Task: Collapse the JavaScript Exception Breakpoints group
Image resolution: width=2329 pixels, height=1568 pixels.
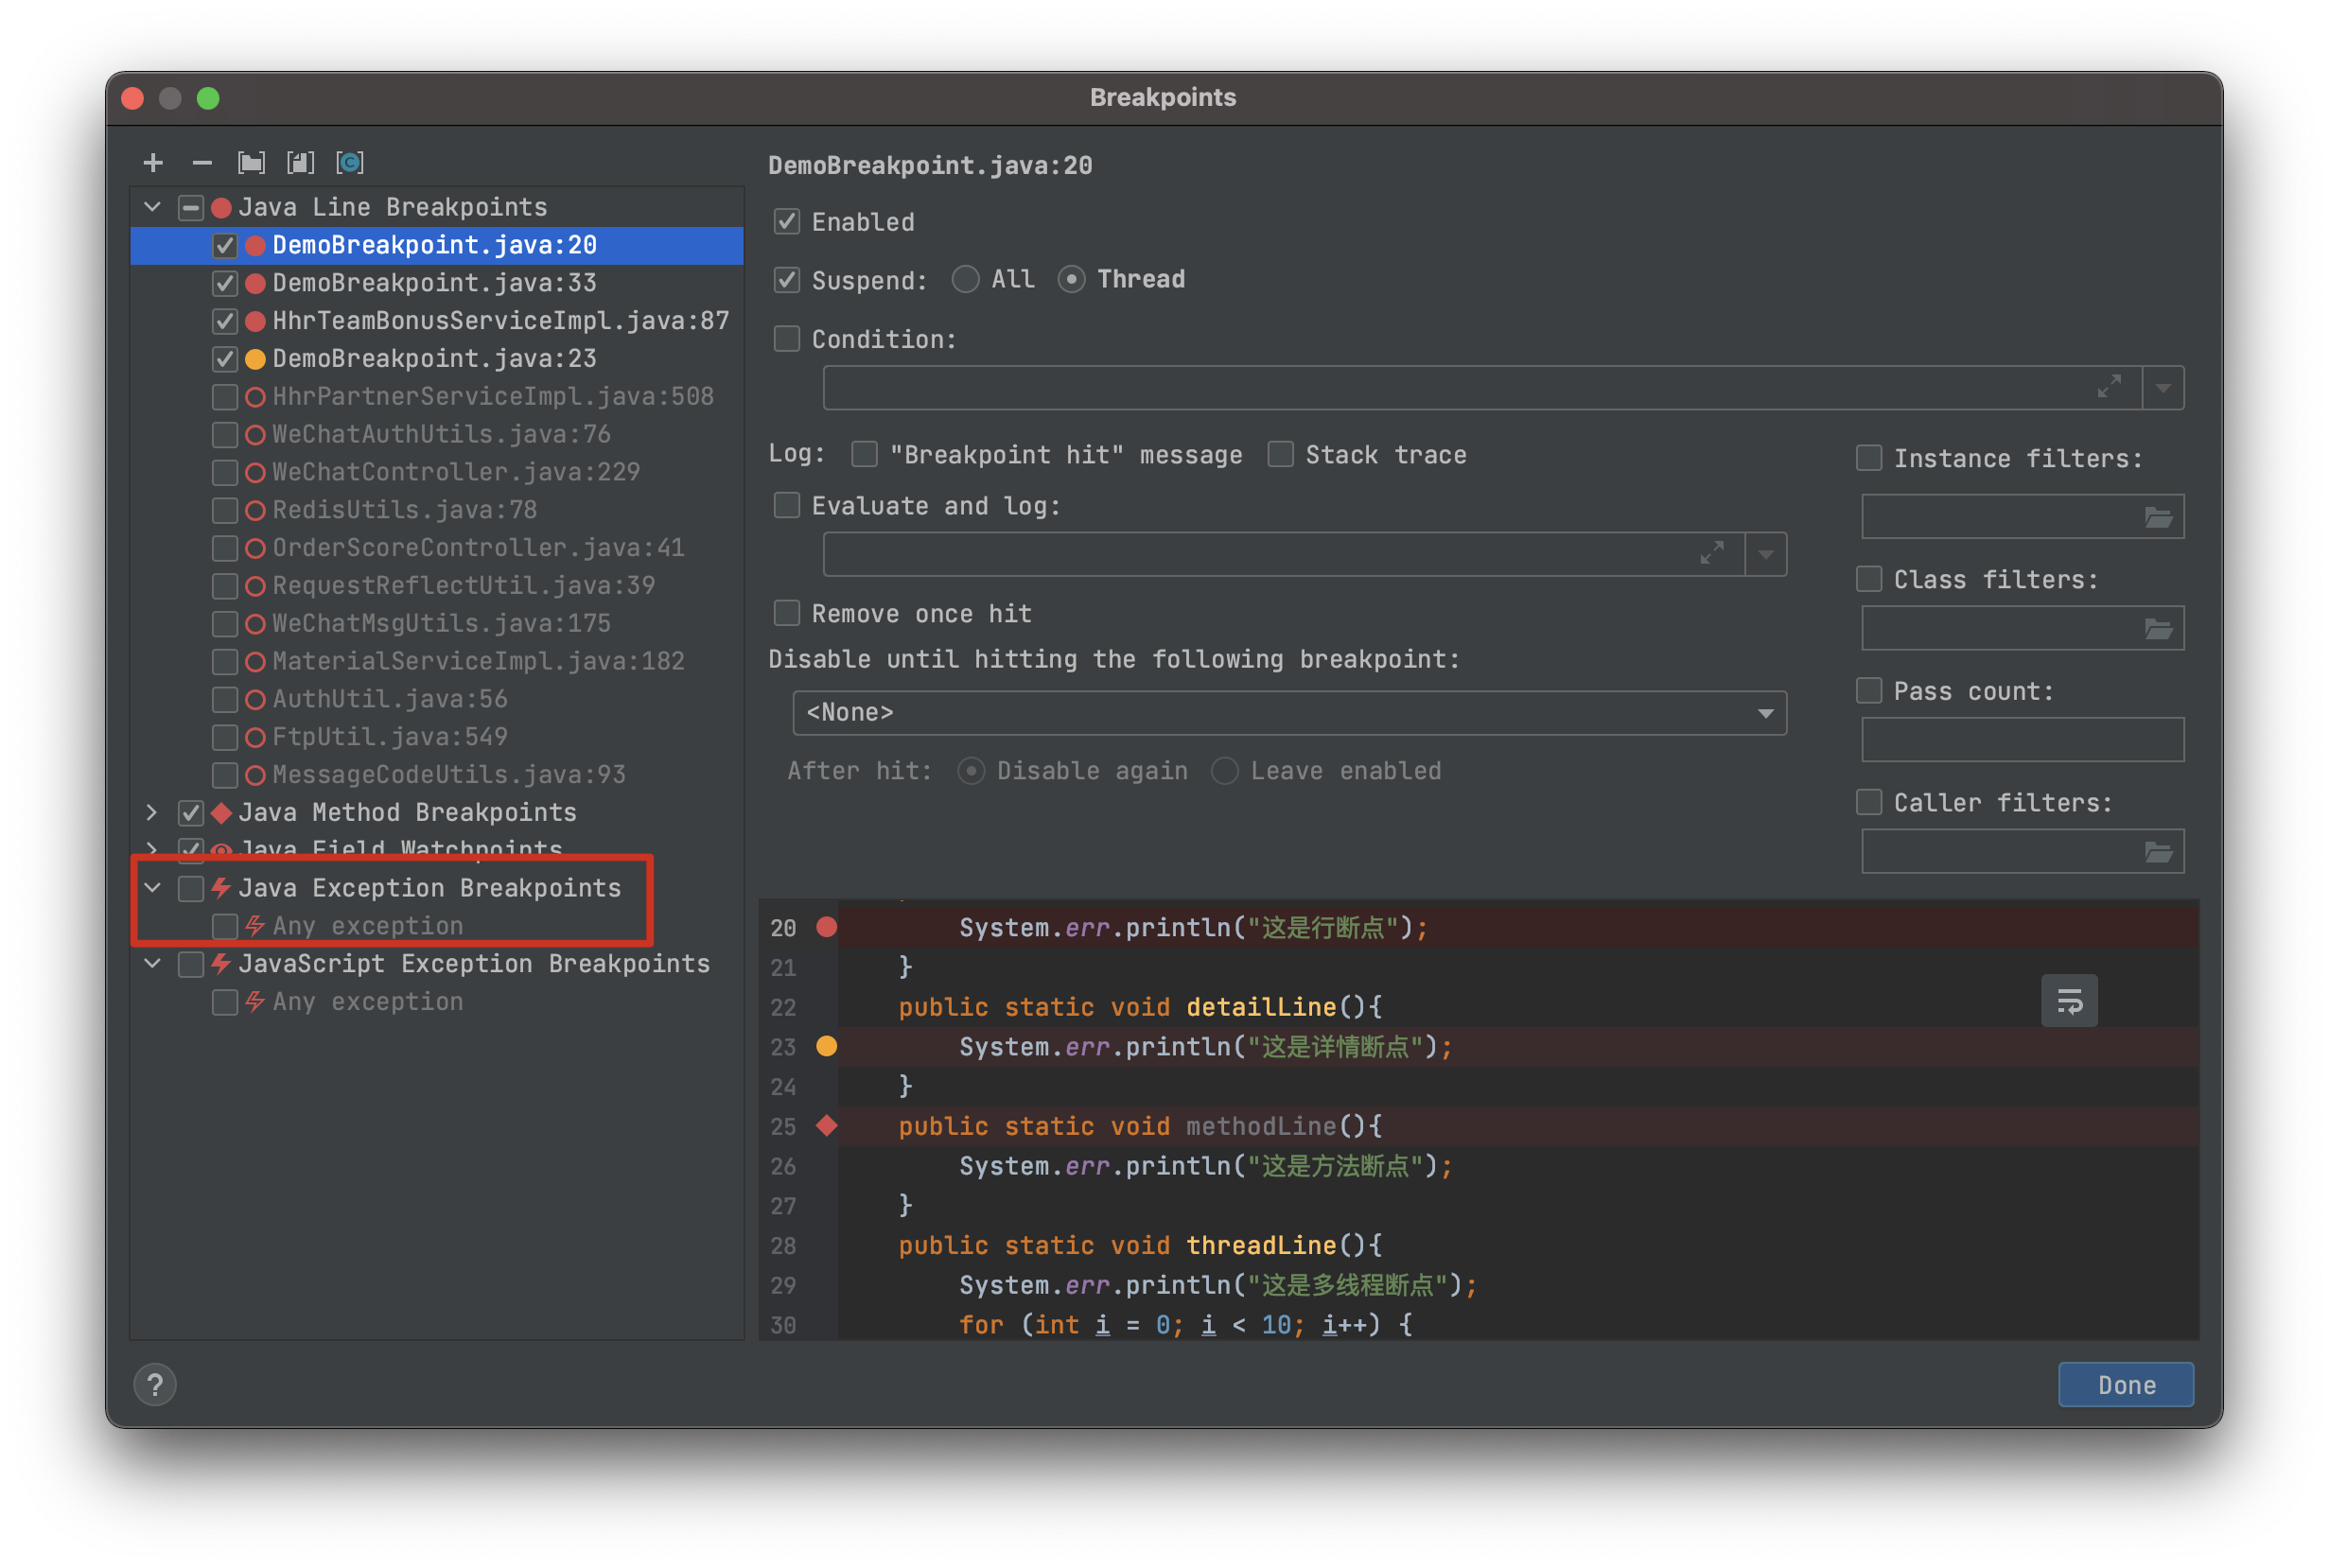Action: [x=152, y=963]
